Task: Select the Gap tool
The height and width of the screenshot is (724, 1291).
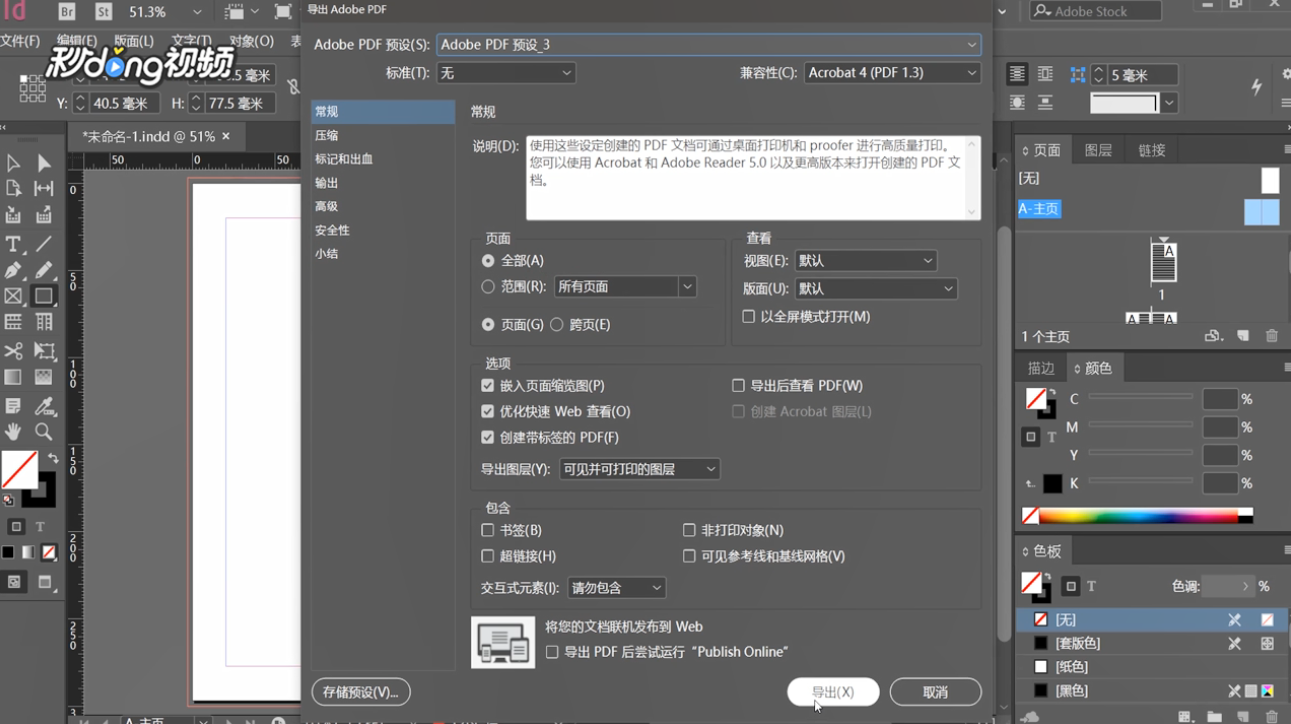Action: (44, 189)
